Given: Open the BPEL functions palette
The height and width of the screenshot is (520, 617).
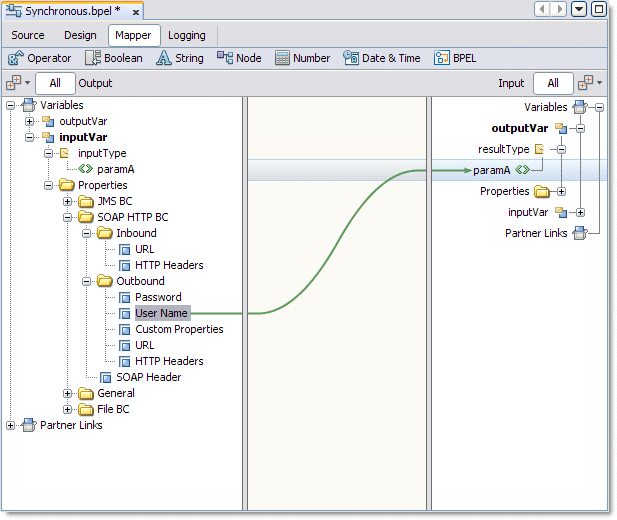Looking at the screenshot, I should [x=455, y=58].
